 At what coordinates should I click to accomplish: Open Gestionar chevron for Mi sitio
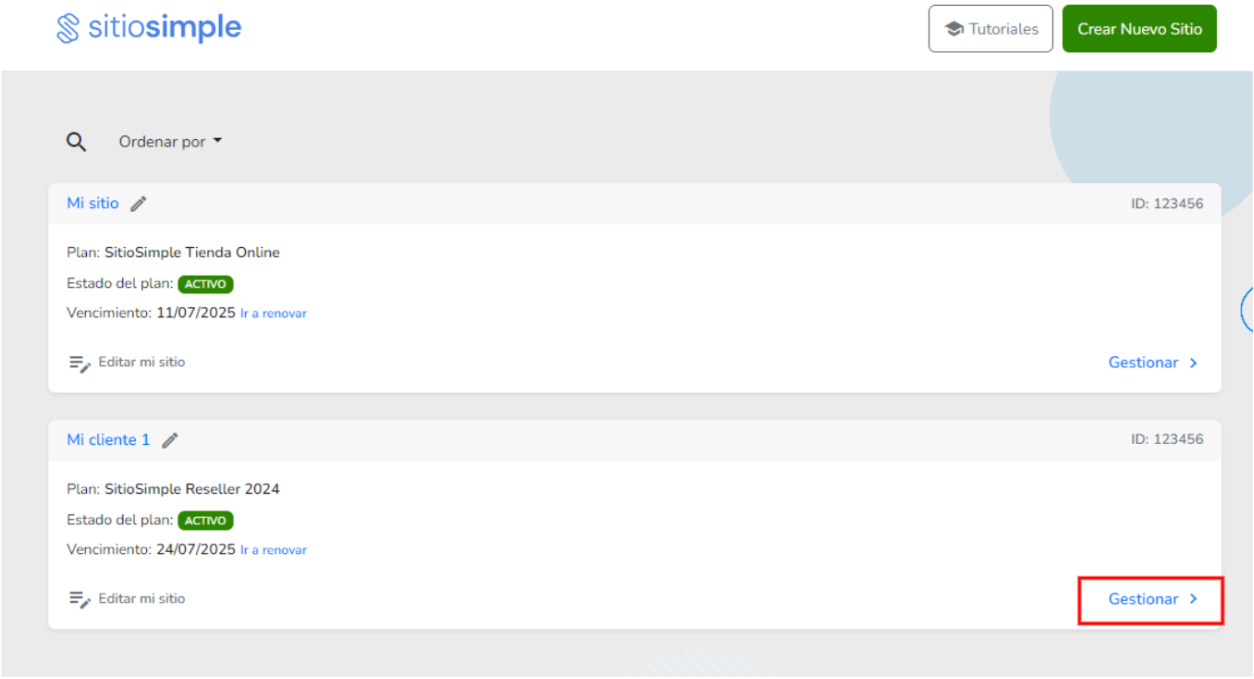1153,363
